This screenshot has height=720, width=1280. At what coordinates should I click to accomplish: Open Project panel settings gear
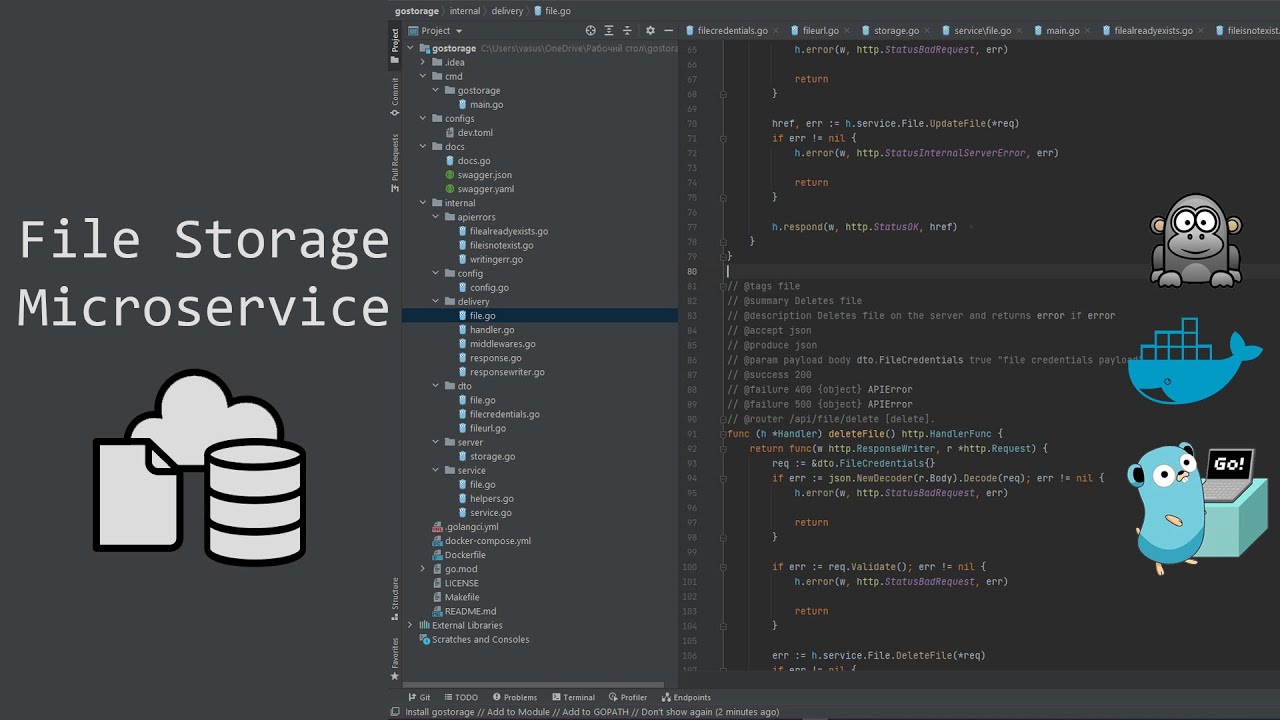point(650,31)
